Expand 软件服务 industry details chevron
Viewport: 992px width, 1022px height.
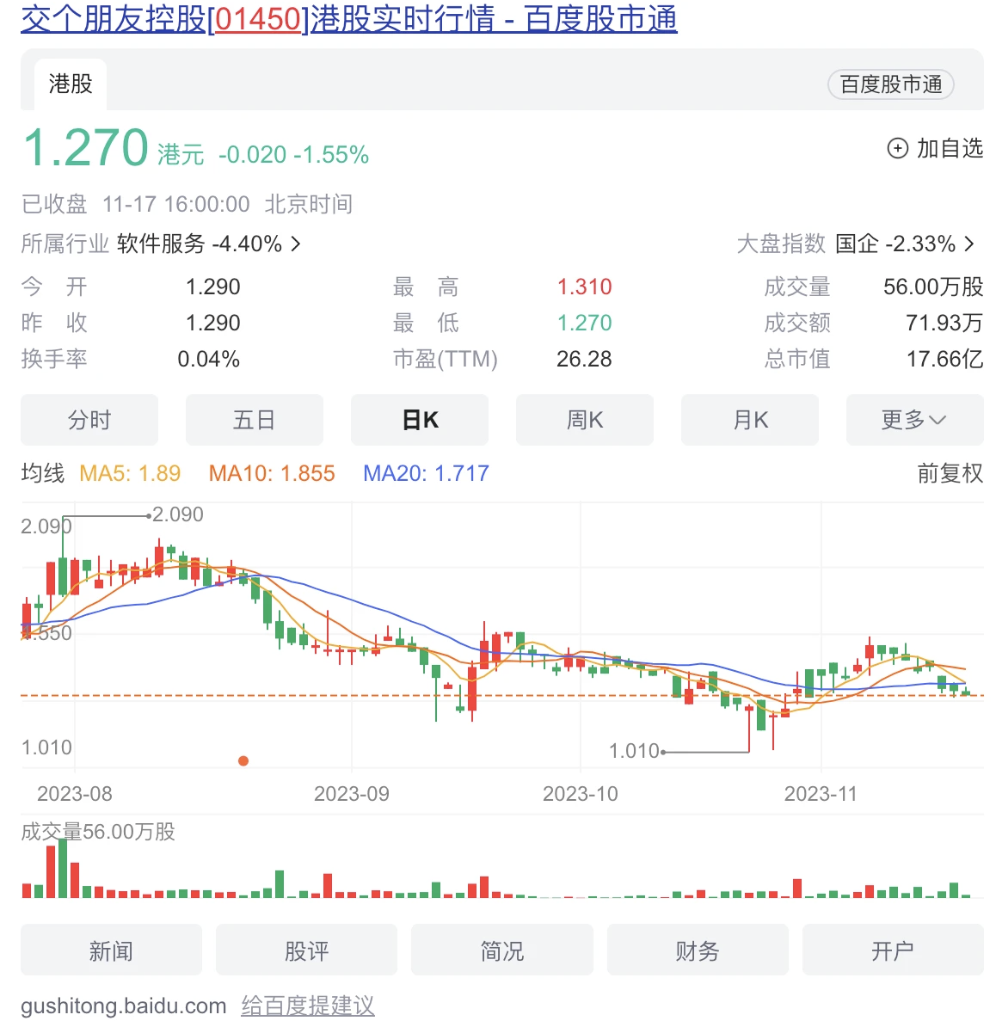(x=296, y=244)
